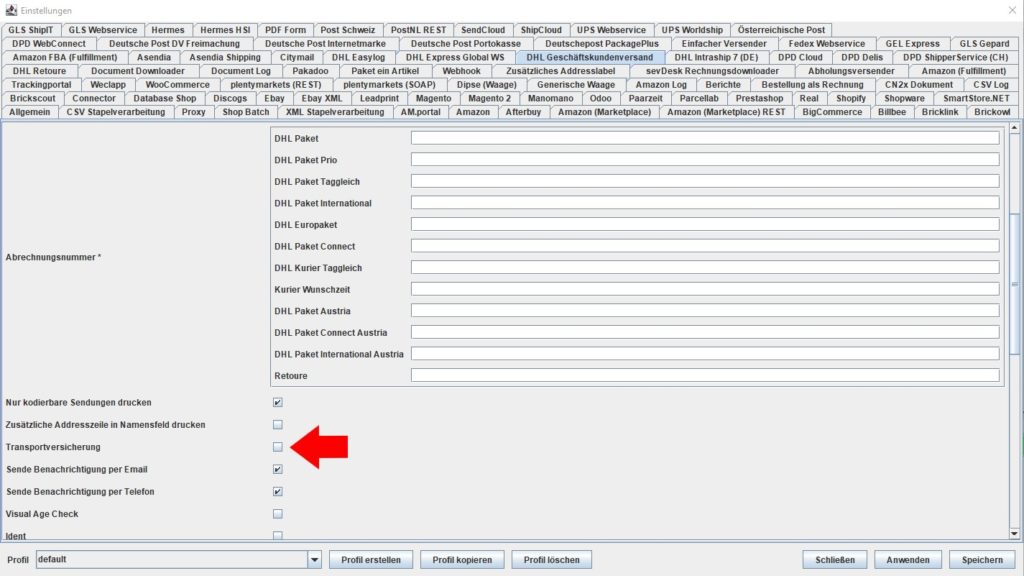
Task: Switch to the Bestellung als Rechnung tab
Action: point(812,84)
